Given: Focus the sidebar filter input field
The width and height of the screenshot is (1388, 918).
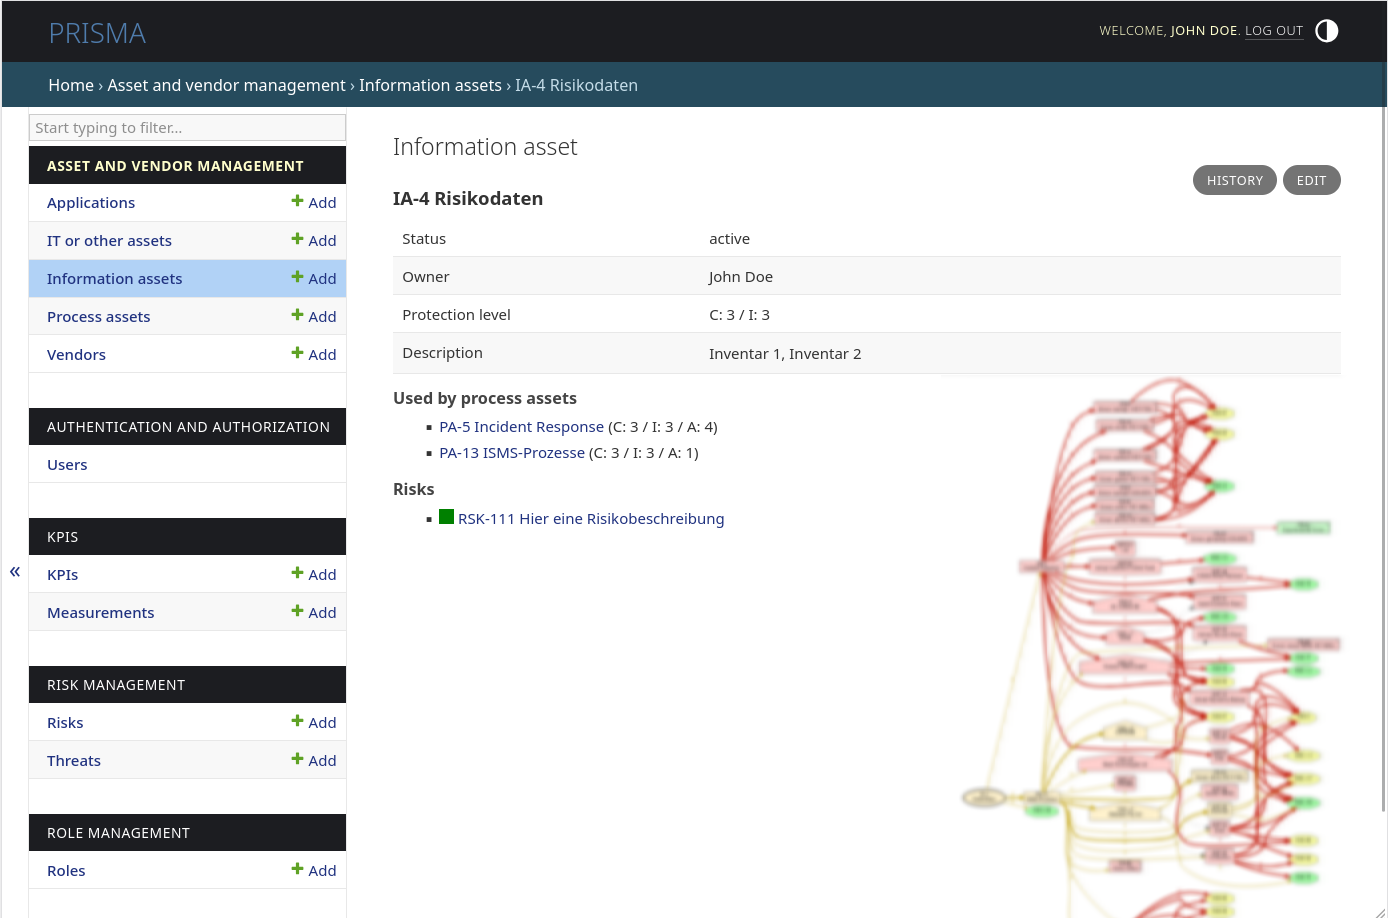Looking at the screenshot, I should [187, 127].
